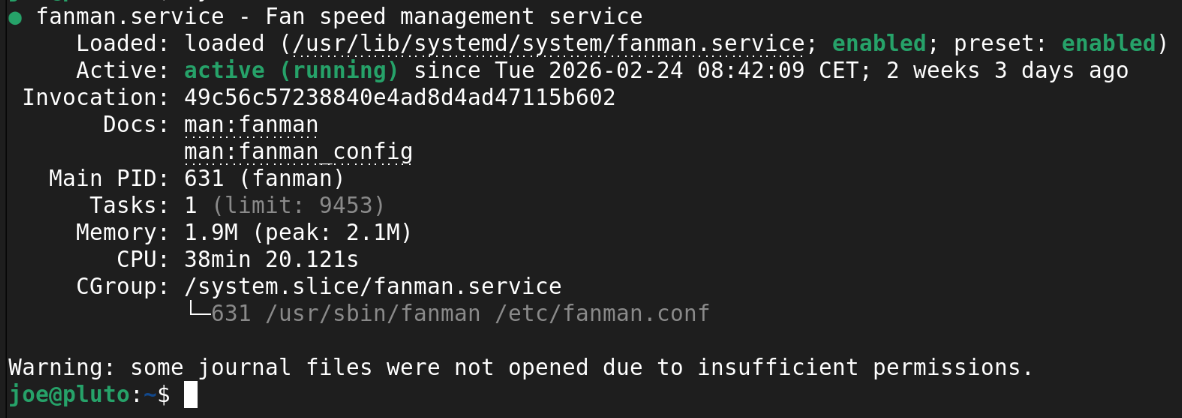
Task: Click the tree branch glyph before PID 631
Action: click(x=197, y=314)
